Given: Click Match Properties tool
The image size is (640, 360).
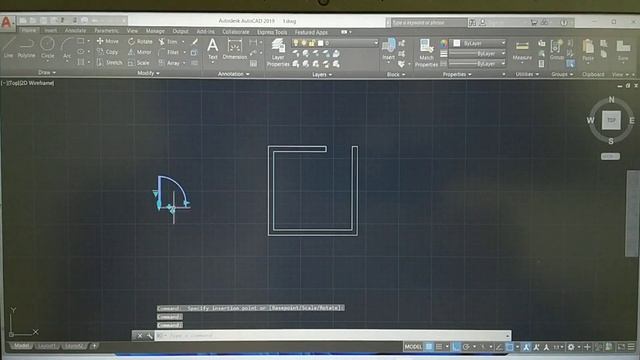Looking at the screenshot, I should (426, 53).
